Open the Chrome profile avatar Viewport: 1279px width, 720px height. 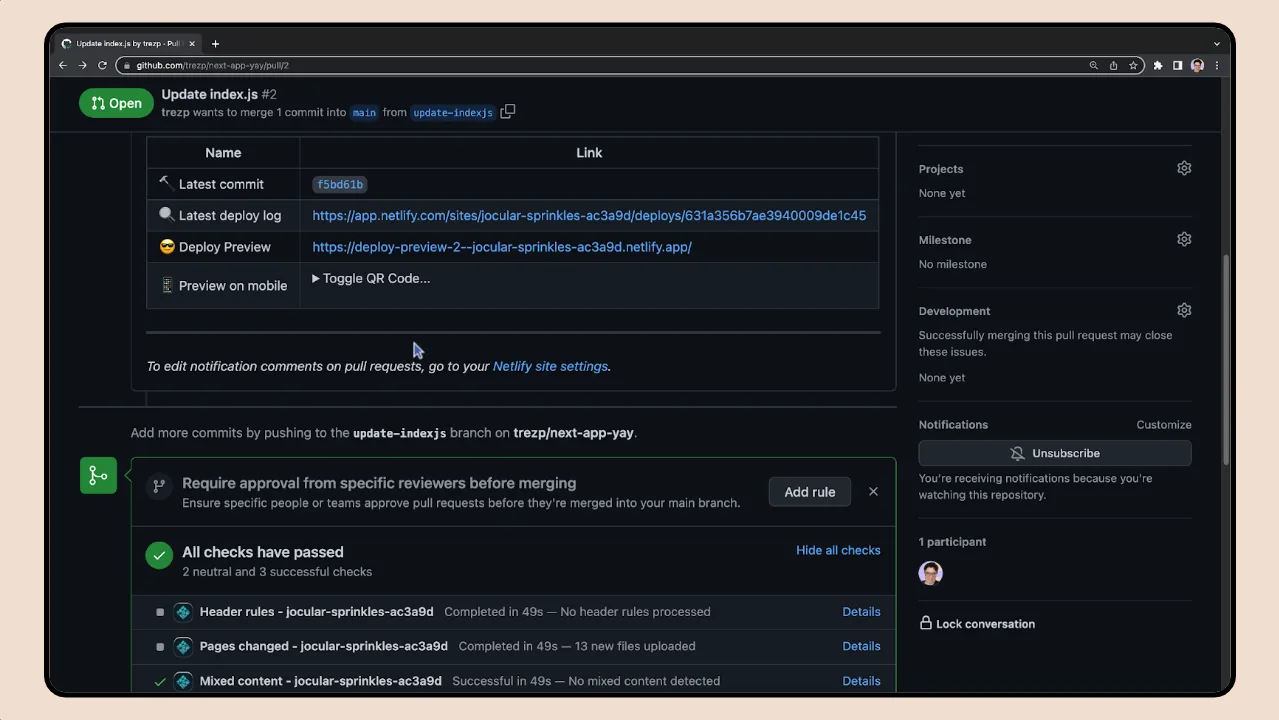point(1197,65)
